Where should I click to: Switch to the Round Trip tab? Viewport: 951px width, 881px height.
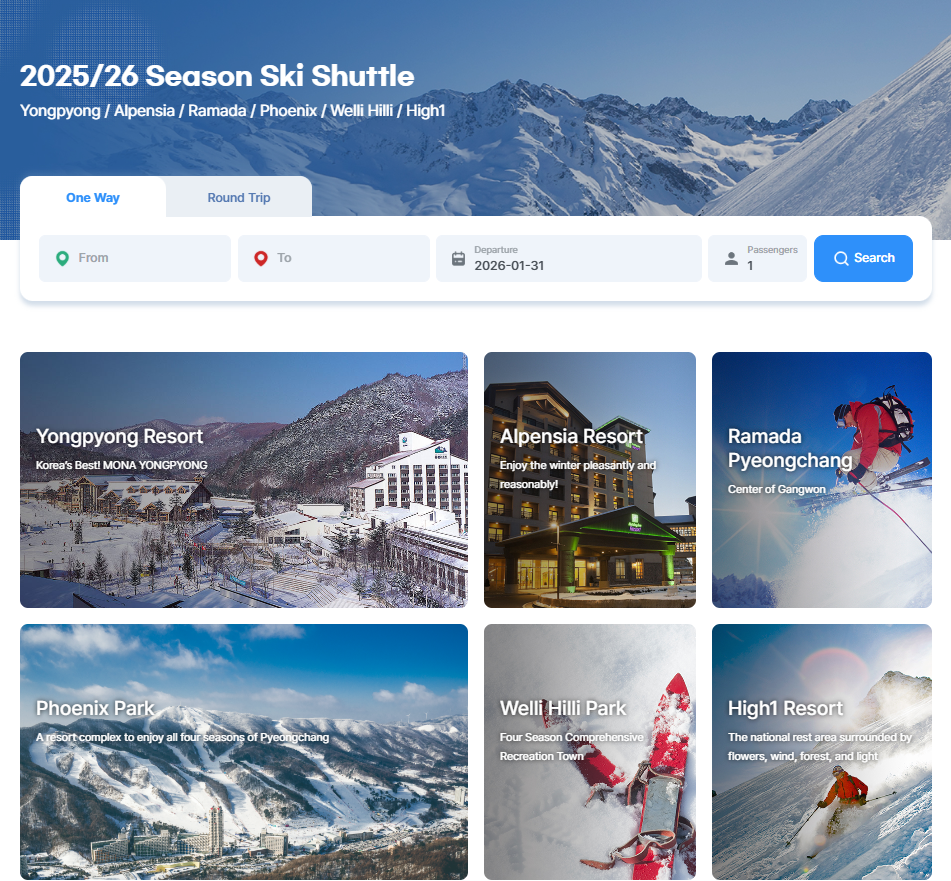click(239, 197)
